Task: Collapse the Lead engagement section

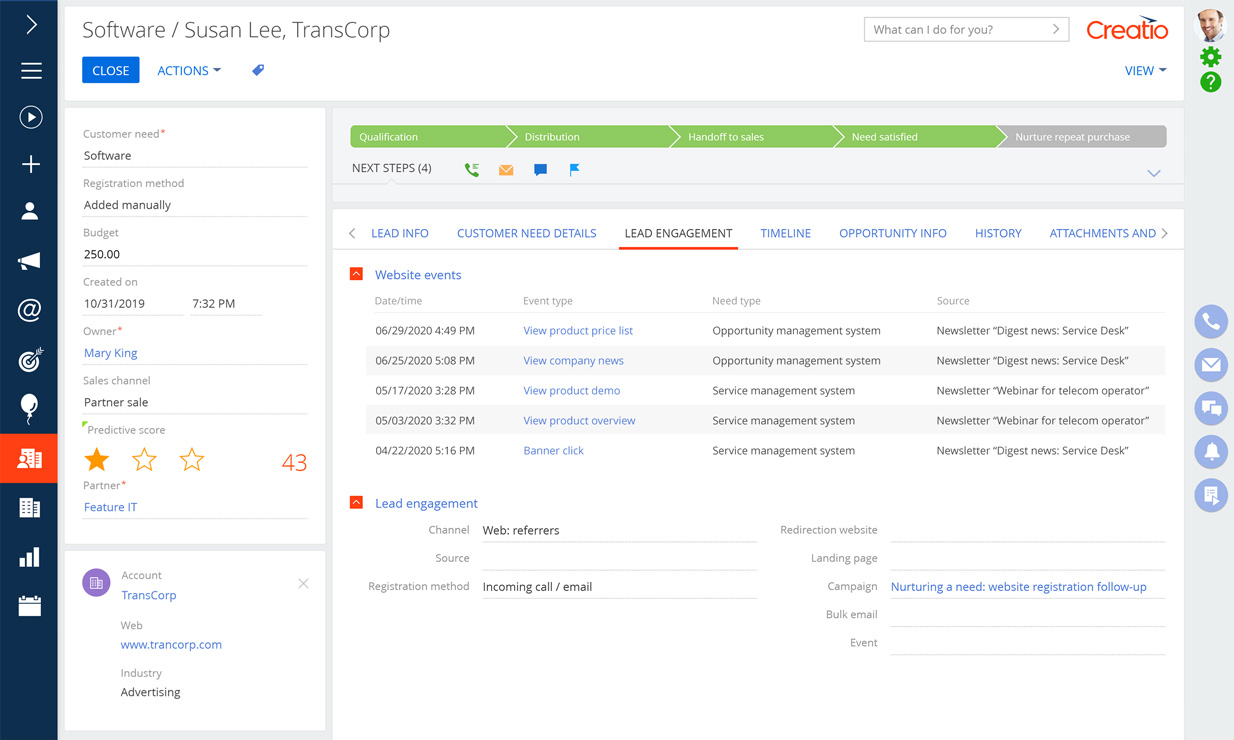Action: pos(356,503)
